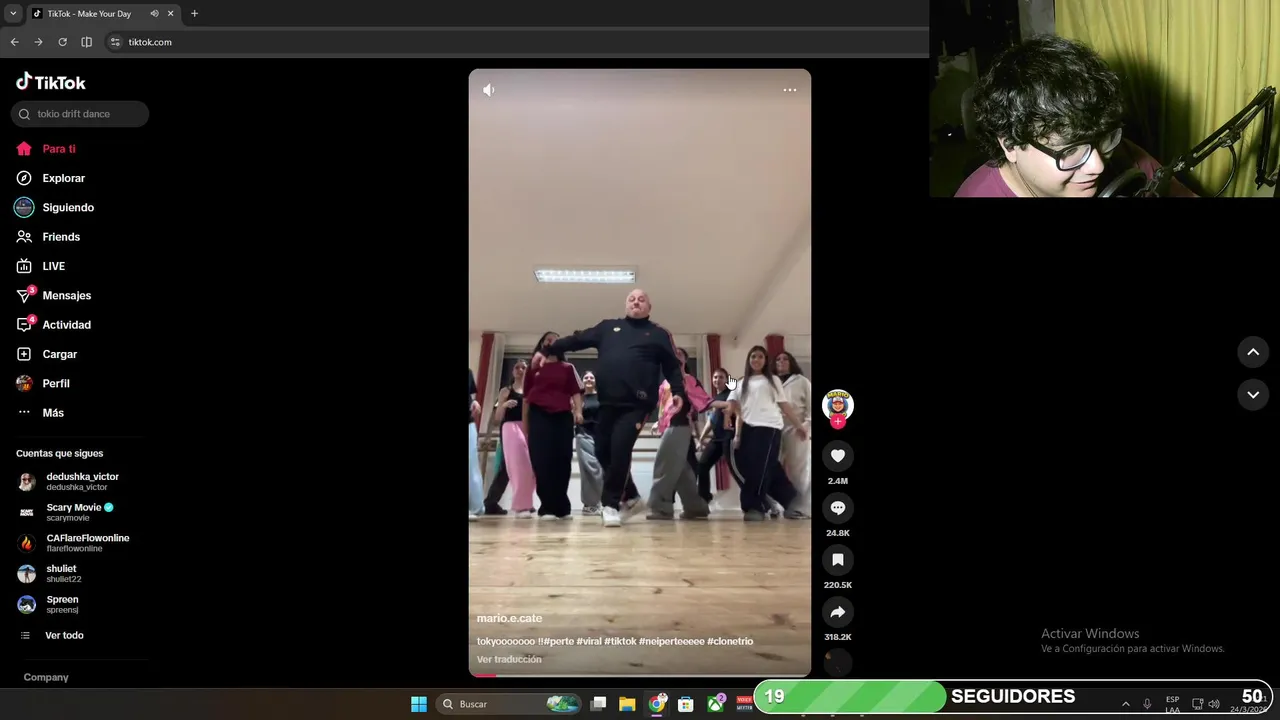This screenshot has width=1280, height=720.
Task: Reload the page with refresh icon
Action: 62,42
